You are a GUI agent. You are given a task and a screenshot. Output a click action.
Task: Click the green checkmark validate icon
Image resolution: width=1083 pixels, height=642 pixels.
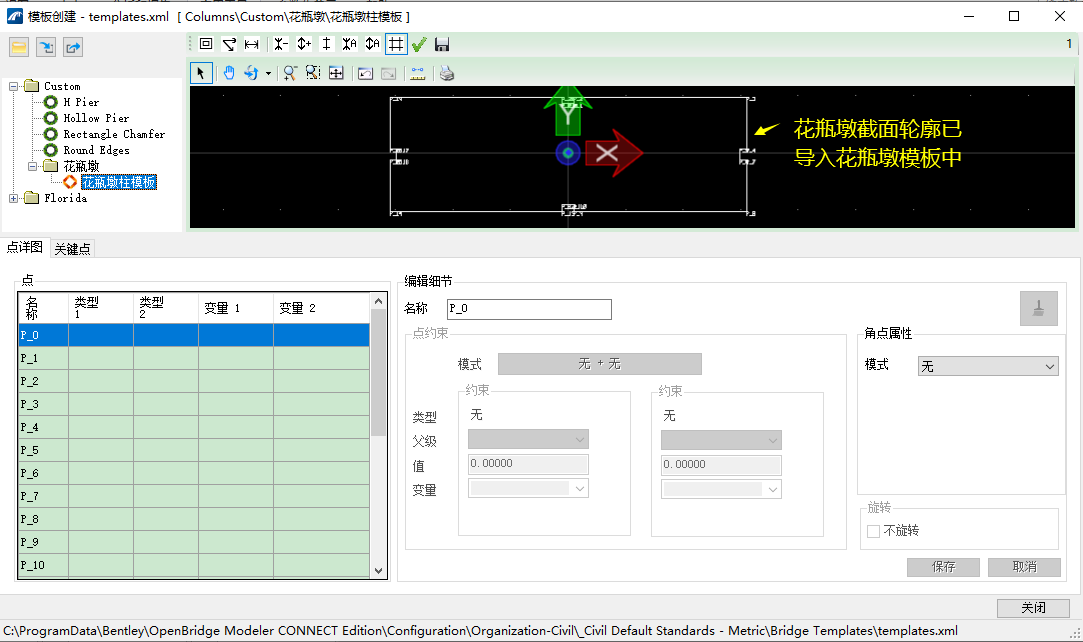[419, 45]
